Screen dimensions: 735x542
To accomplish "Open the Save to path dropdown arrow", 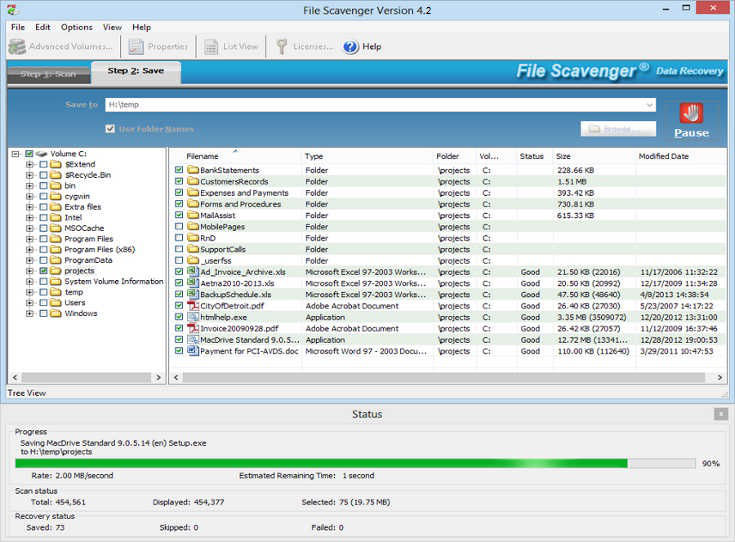I will [649, 105].
